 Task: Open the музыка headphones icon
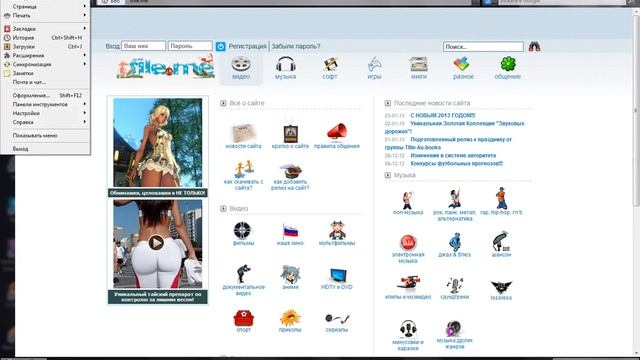(285, 64)
